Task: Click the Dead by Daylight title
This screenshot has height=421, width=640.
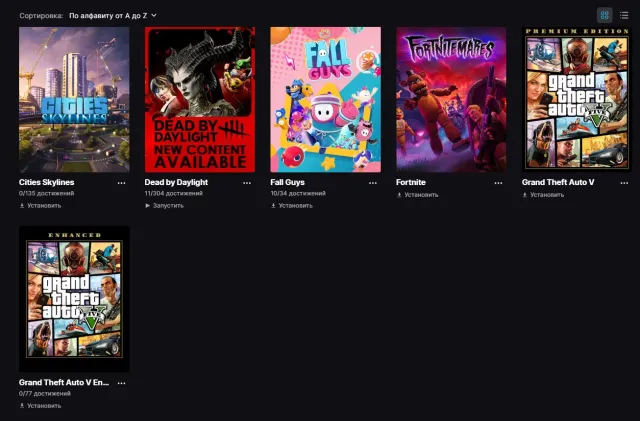Action: coord(176,182)
